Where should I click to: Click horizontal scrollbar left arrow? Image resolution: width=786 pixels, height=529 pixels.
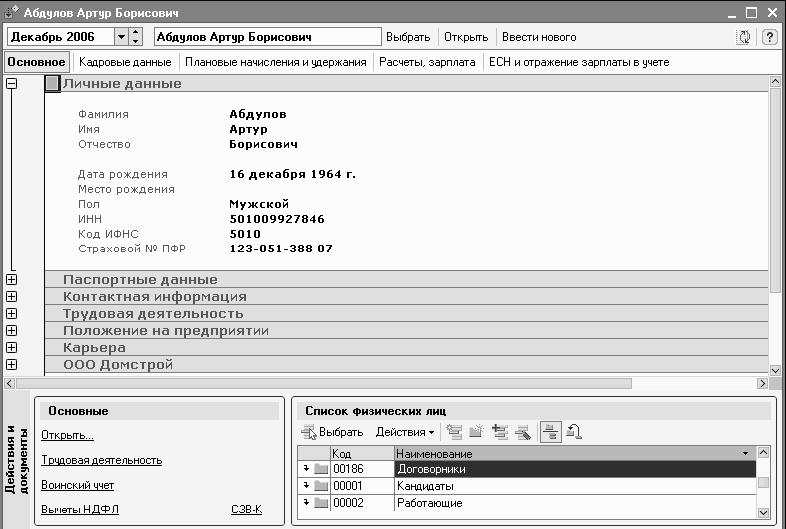pos(10,384)
